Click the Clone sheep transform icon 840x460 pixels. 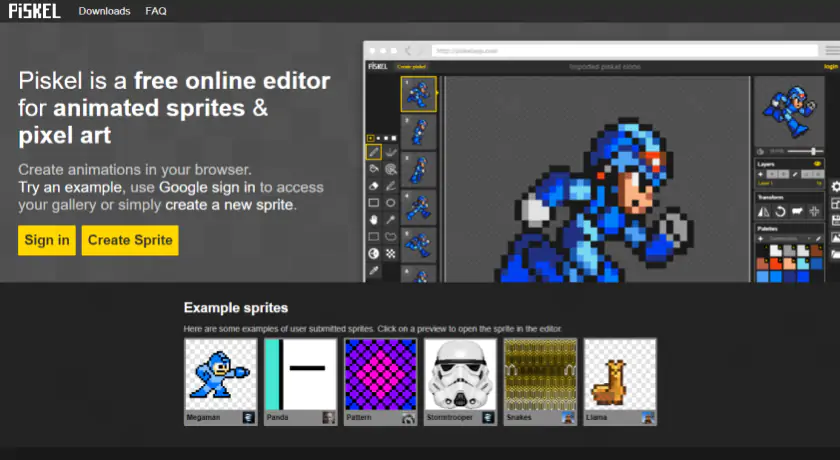coord(797,211)
